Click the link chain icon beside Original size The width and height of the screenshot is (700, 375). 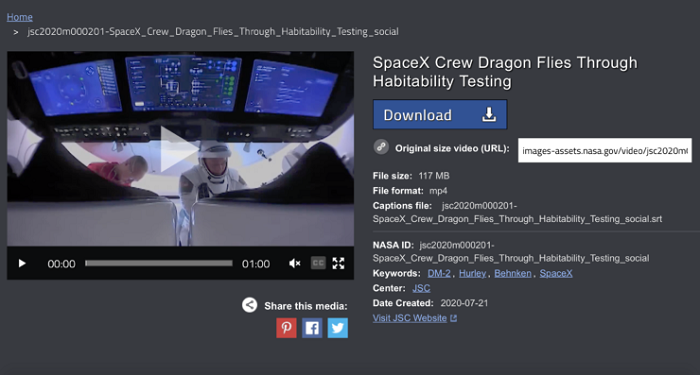[381, 147]
